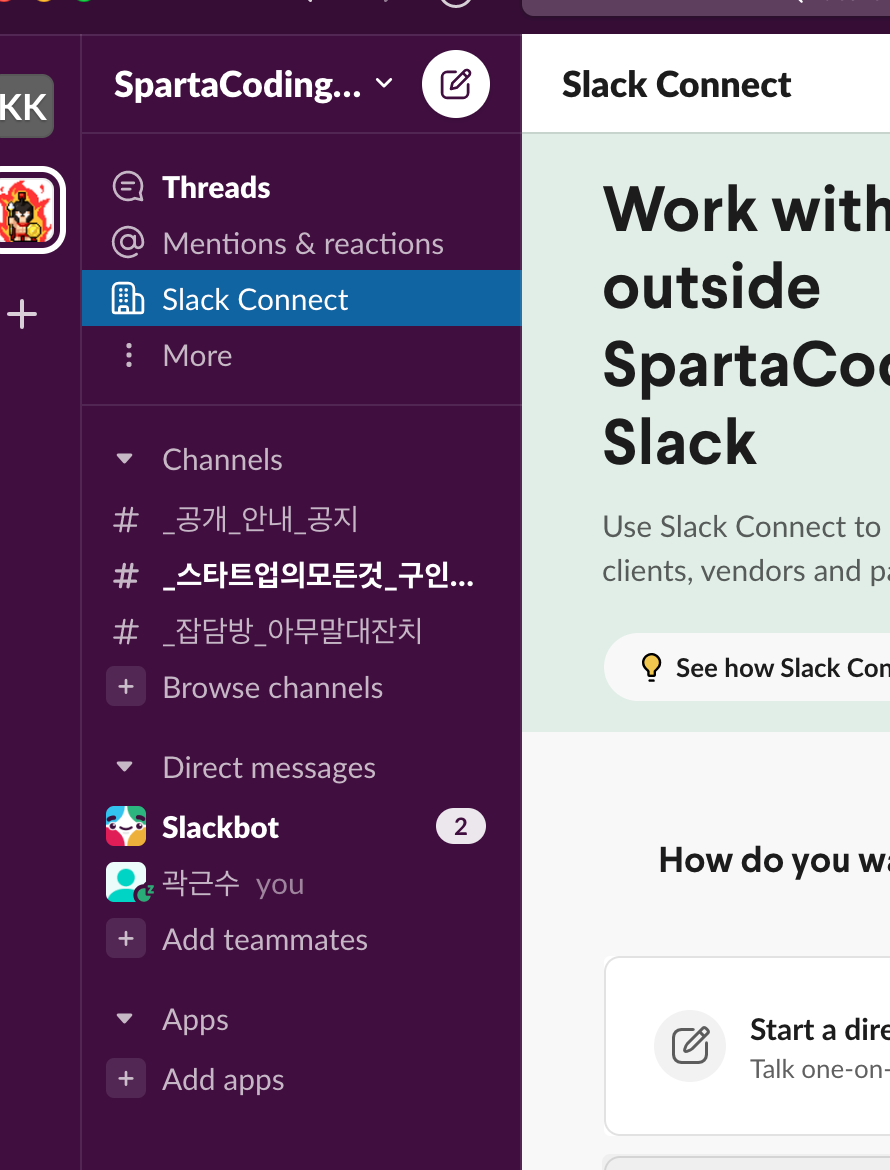Click the Start a direct message card

click(x=747, y=1046)
